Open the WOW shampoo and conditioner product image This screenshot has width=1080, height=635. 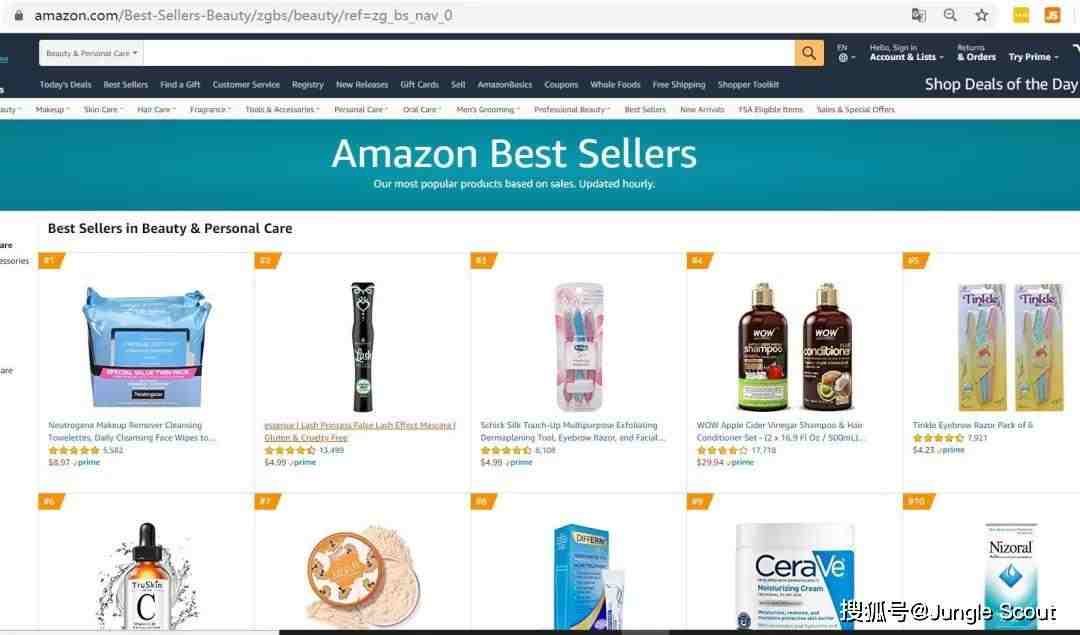pos(796,346)
